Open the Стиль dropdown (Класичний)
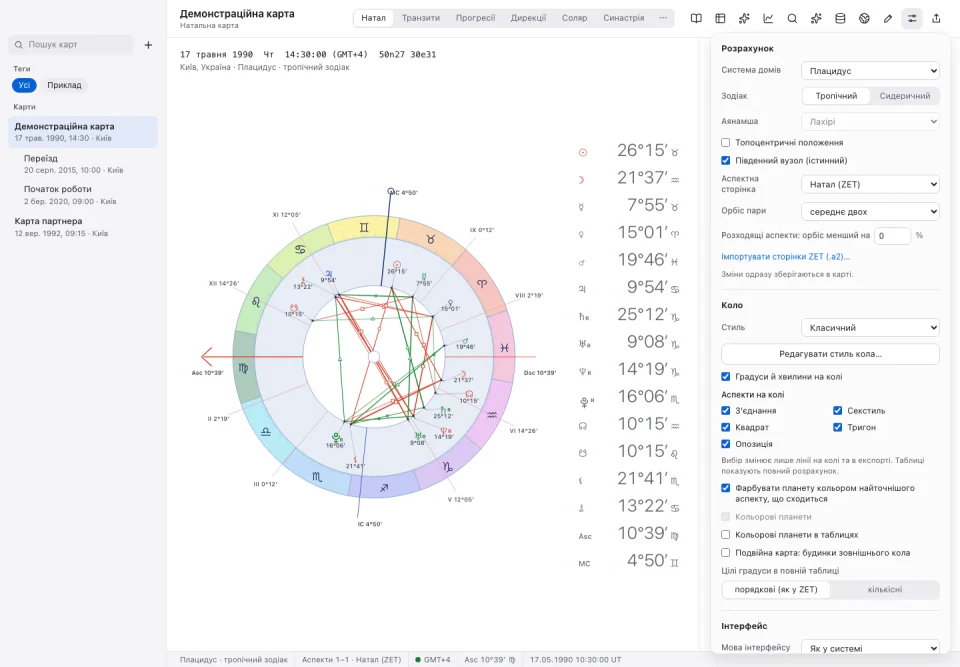This screenshot has height=667, width=960. (x=870, y=328)
